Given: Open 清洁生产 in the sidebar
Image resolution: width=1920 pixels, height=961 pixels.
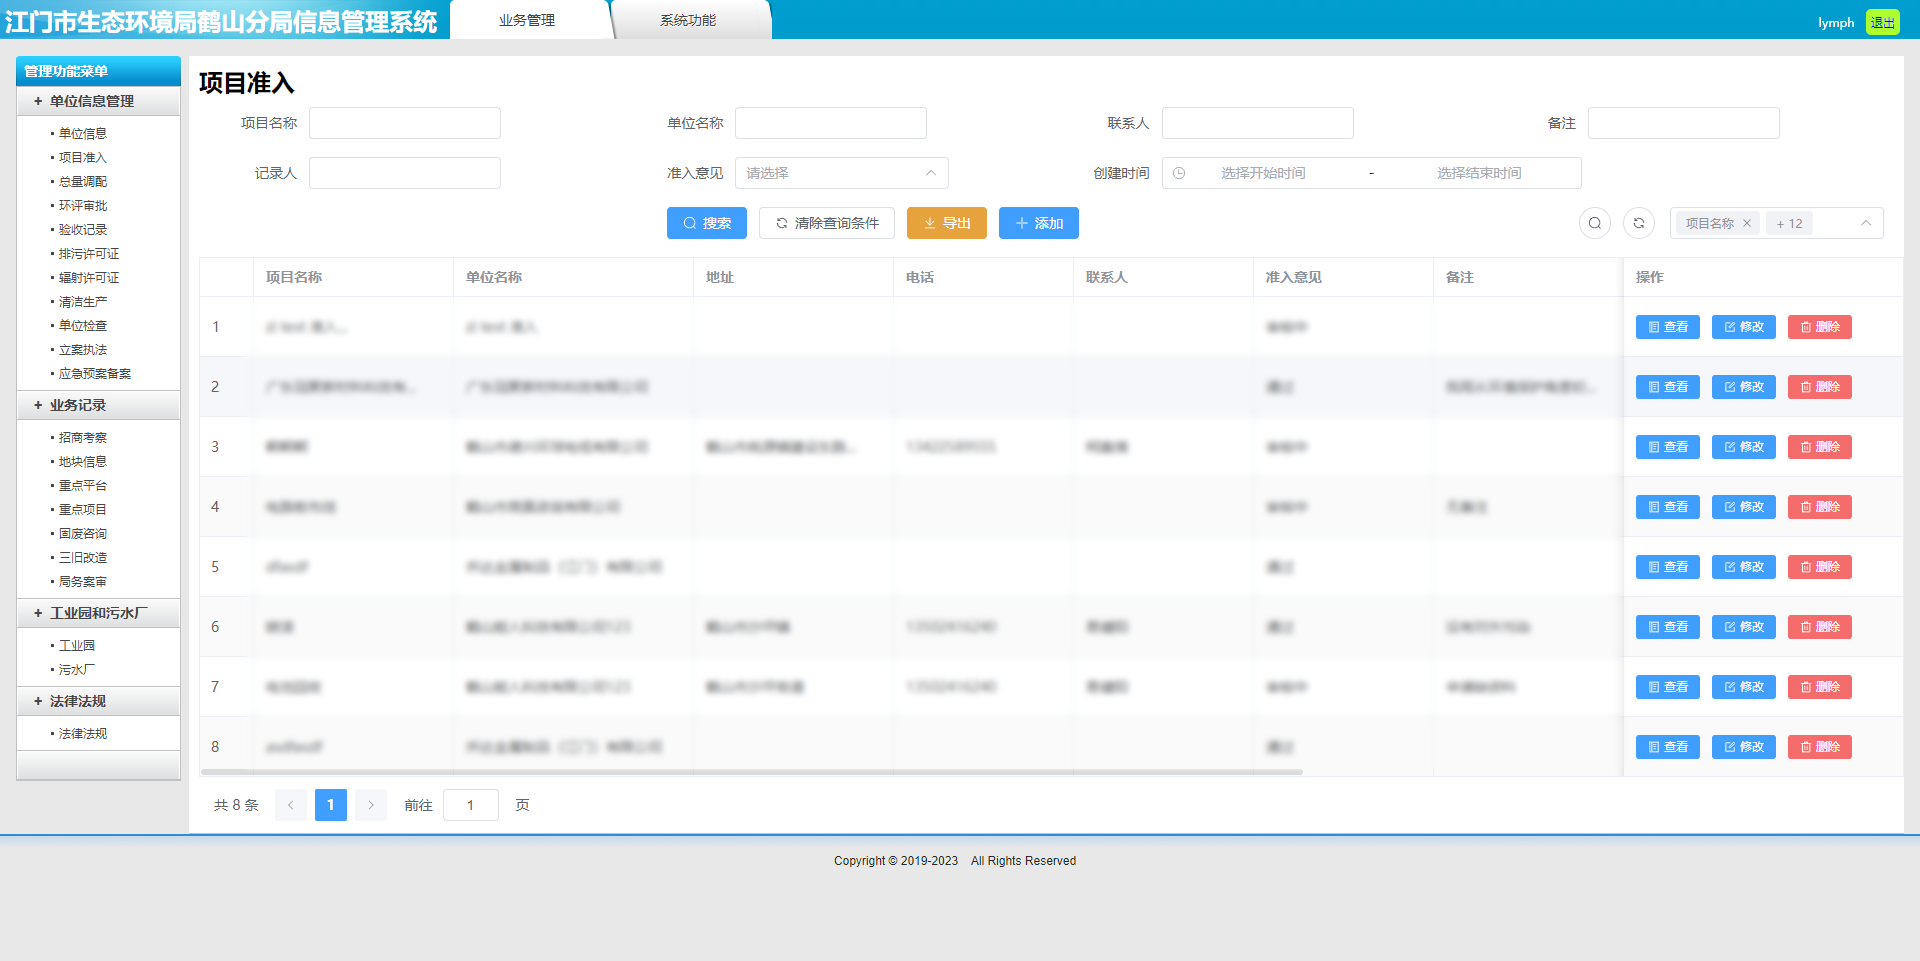Looking at the screenshot, I should tap(82, 301).
